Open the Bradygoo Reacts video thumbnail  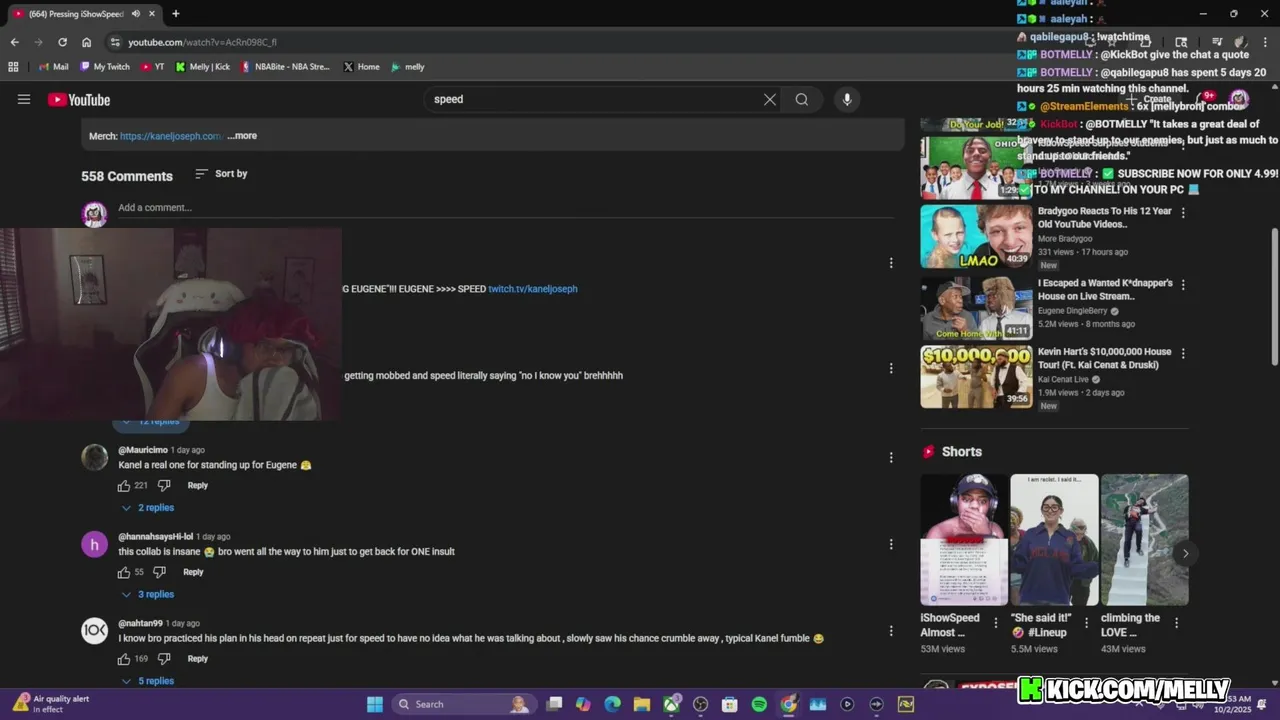(976, 236)
